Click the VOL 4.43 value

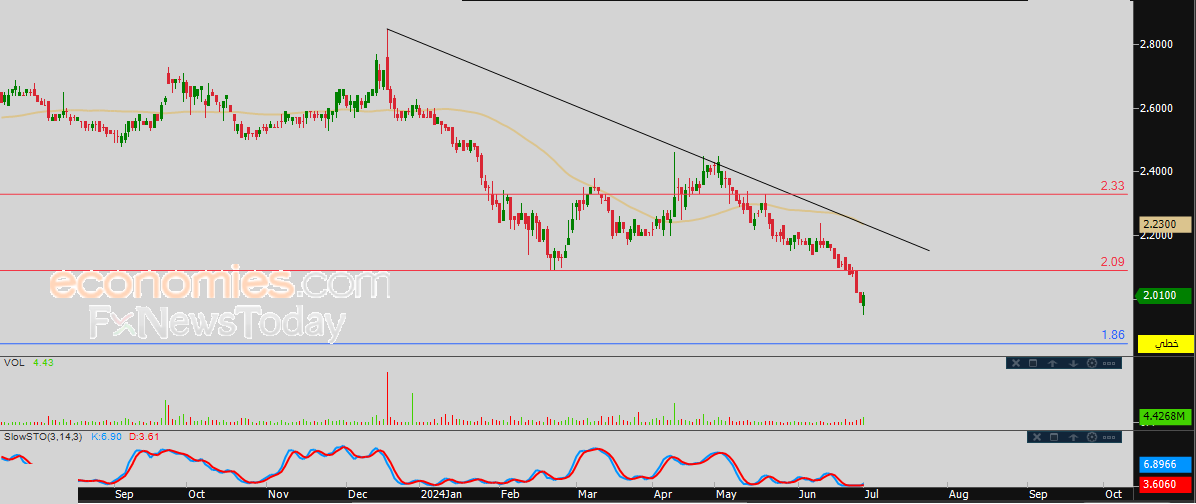tap(44, 363)
